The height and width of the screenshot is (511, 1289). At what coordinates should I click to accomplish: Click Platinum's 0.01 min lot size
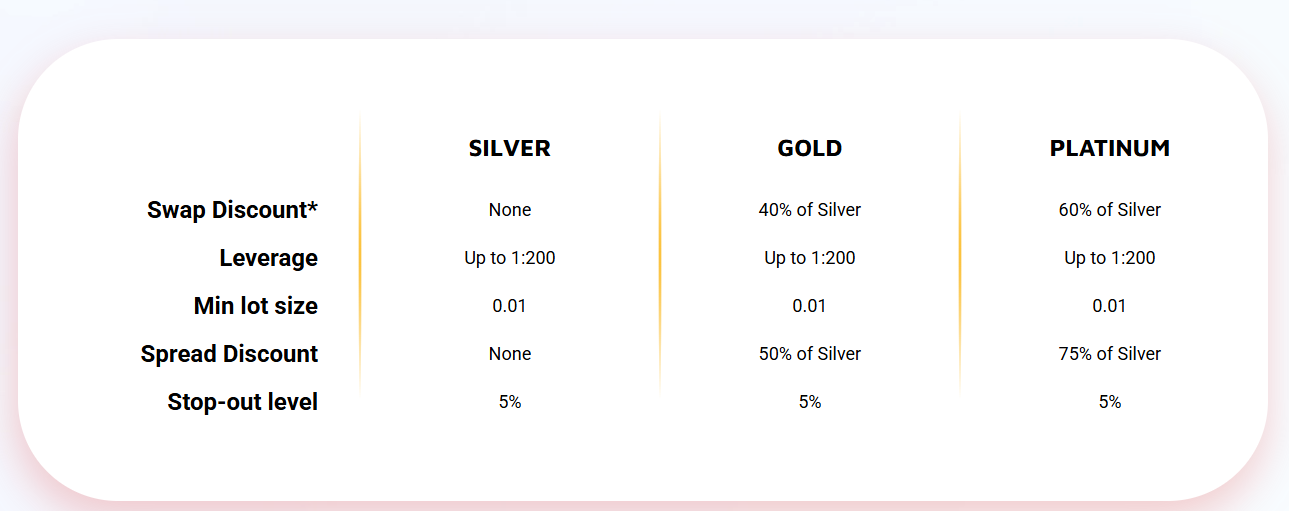(1110, 306)
